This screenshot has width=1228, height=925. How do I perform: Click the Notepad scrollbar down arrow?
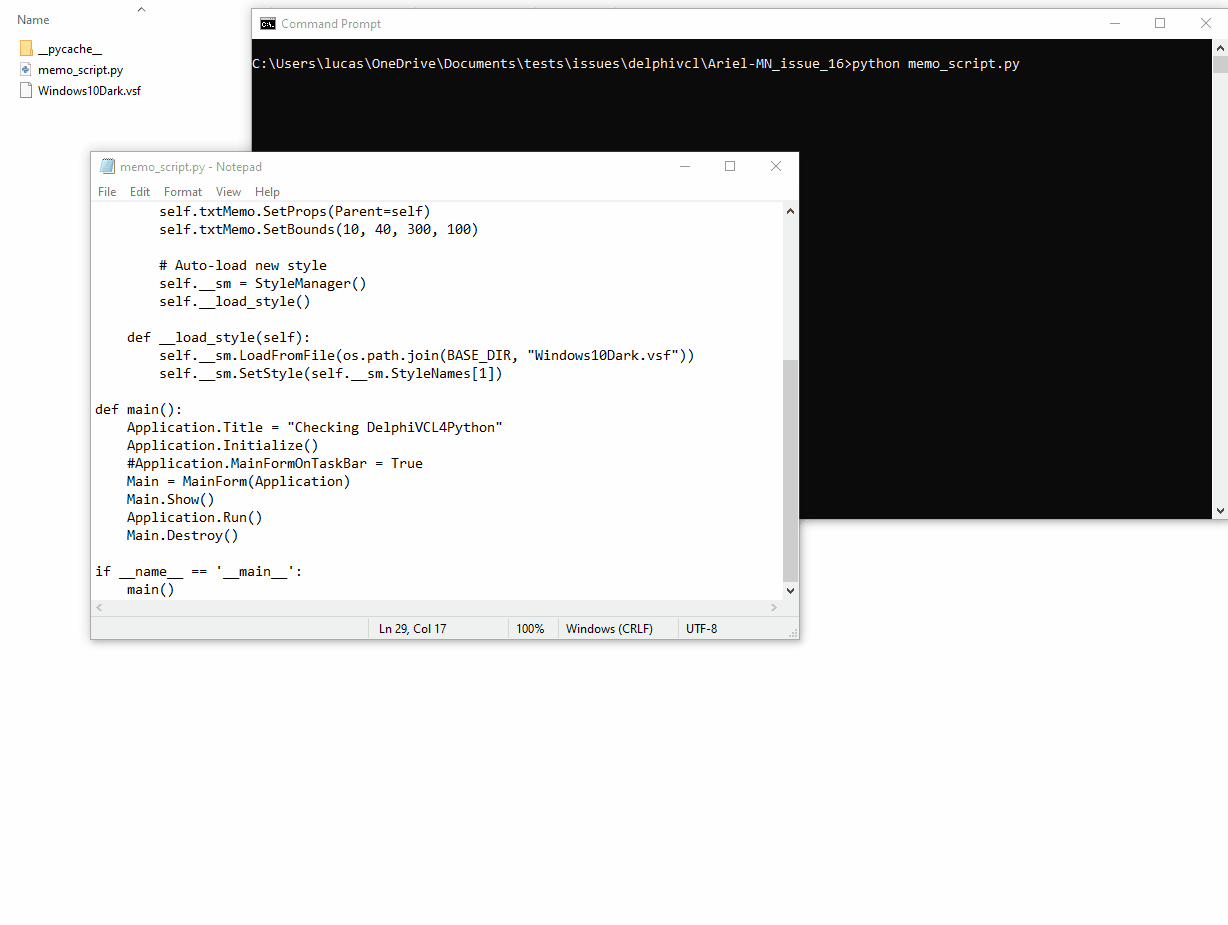click(x=790, y=590)
